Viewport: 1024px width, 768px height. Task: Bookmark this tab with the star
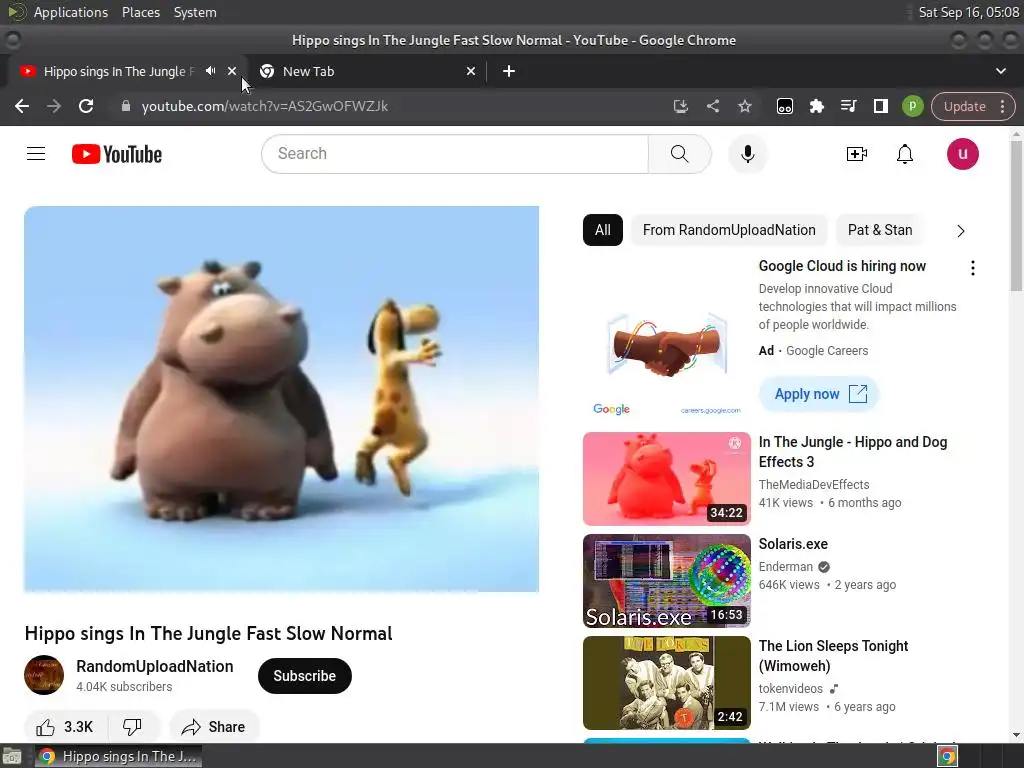click(744, 106)
